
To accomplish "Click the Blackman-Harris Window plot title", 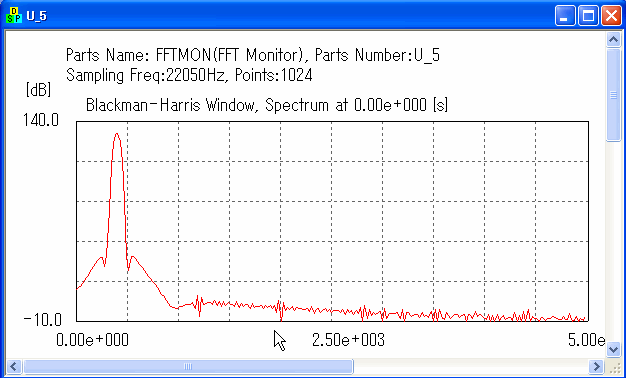I will pyautogui.click(x=267, y=105).
